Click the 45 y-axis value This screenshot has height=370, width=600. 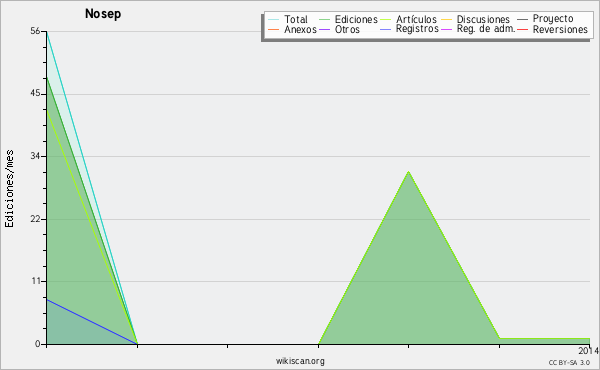coord(35,94)
